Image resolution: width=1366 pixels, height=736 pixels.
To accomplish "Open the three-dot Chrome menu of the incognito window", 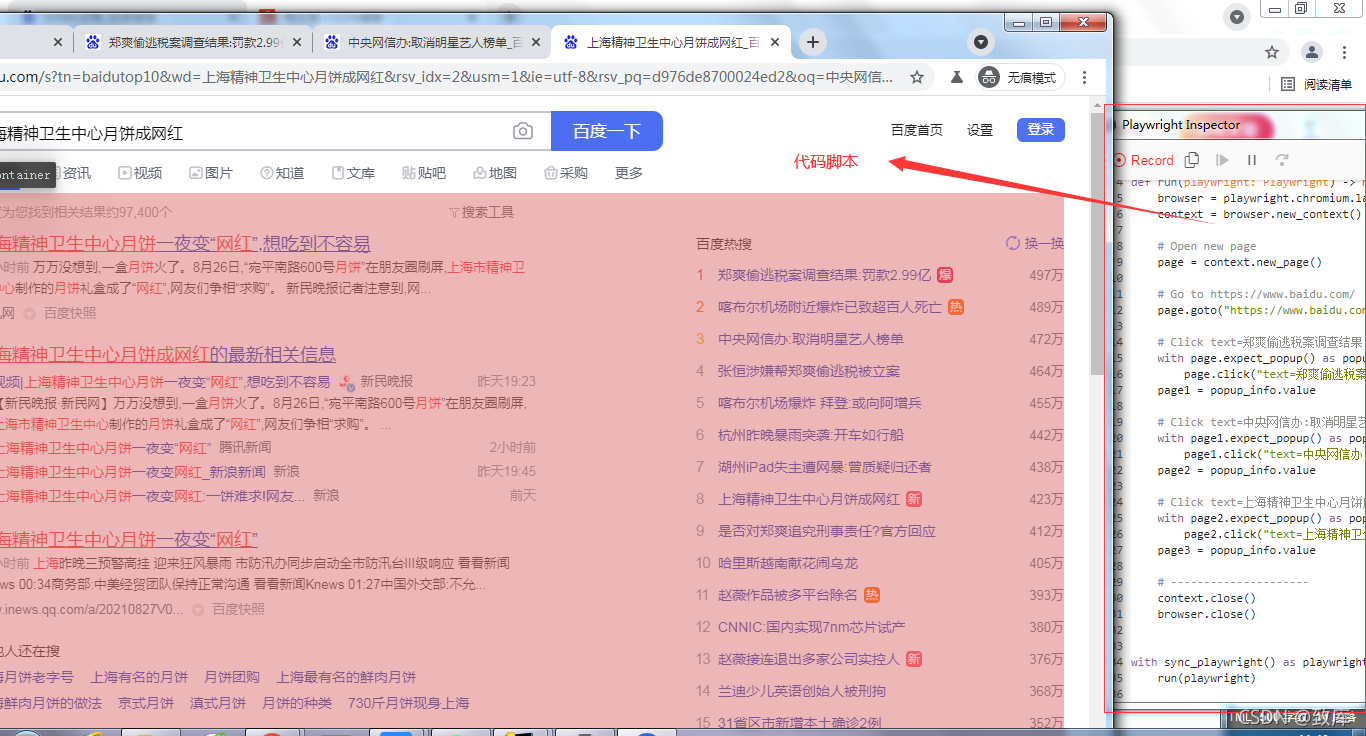I will click(x=1086, y=77).
